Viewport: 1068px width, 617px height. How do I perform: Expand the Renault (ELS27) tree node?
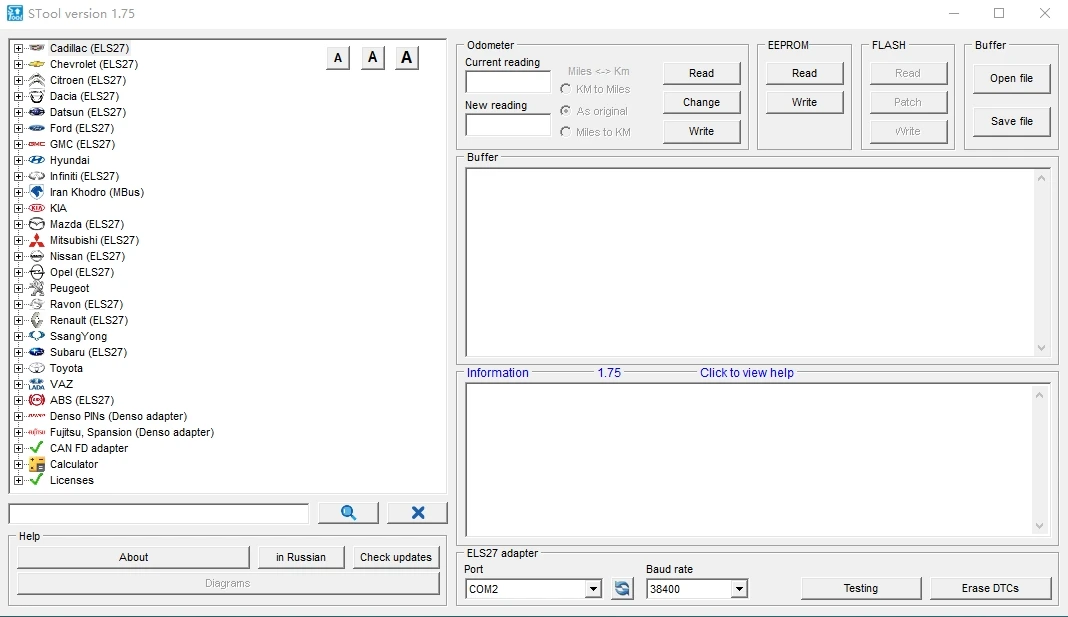pyautogui.click(x=18, y=320)
